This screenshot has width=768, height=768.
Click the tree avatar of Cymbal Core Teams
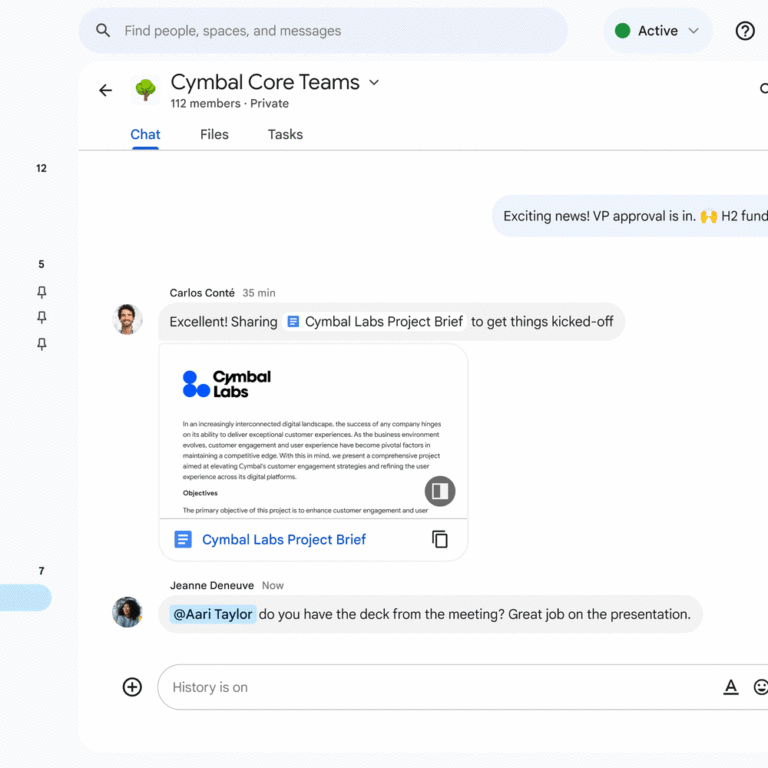[x=146, y=91]
